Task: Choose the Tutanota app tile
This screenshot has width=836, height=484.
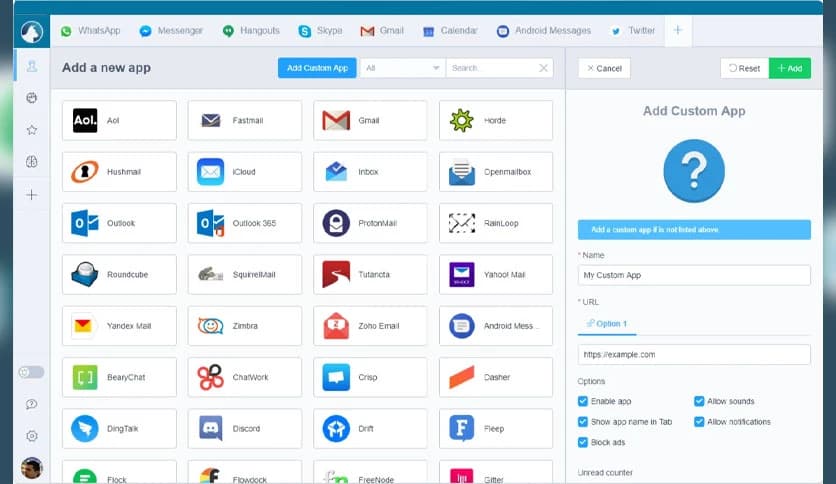Action: (371, 275)
